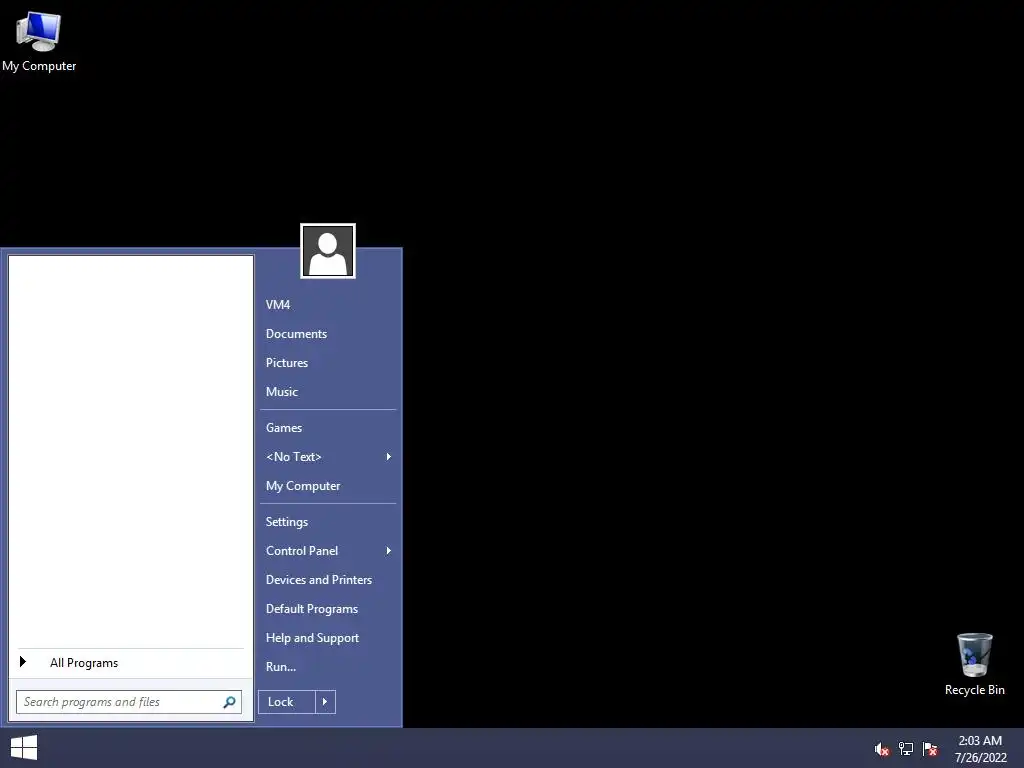Open the Action Center flag icon
This screenshot has height=768, width=1024.
click(930, 749)
